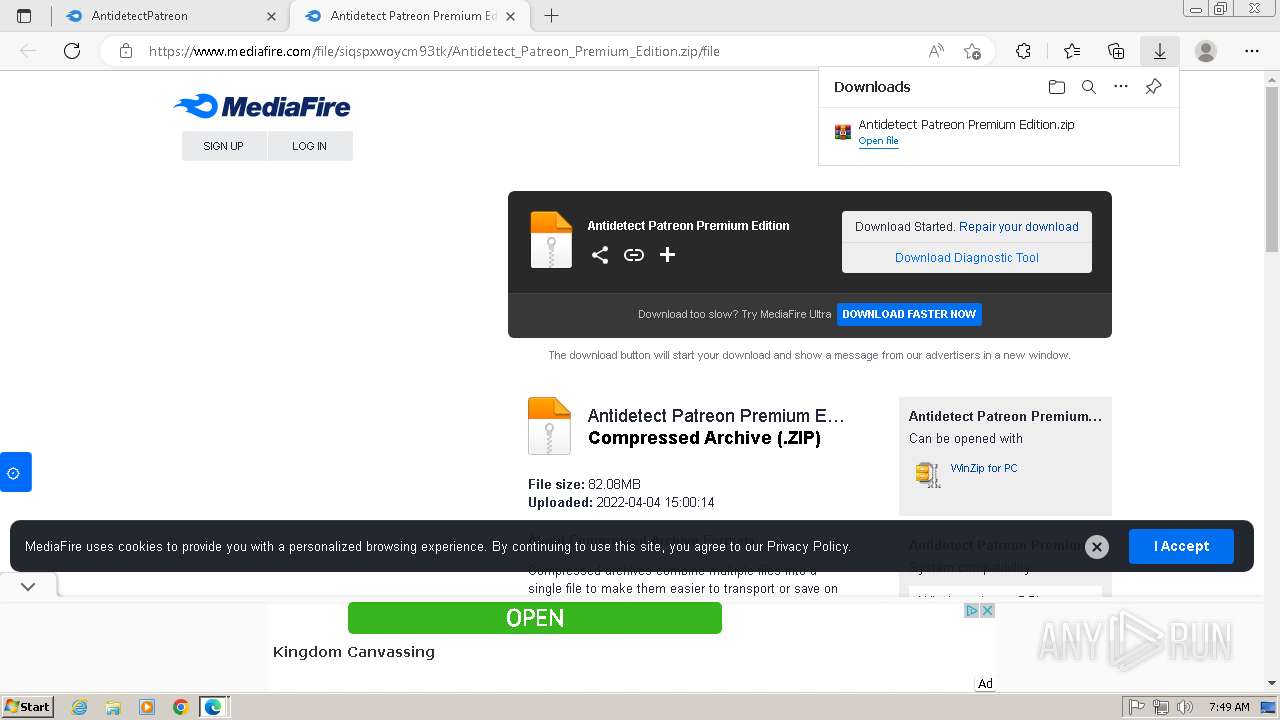Share the file via share icon
This screenshot has width=1280, height=720.
600,255
